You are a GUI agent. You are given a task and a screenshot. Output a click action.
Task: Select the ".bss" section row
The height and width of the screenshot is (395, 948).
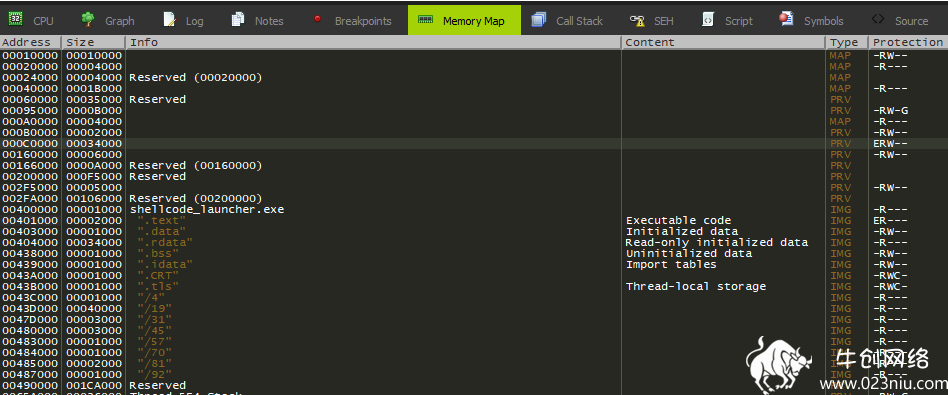tap(474, 253)
